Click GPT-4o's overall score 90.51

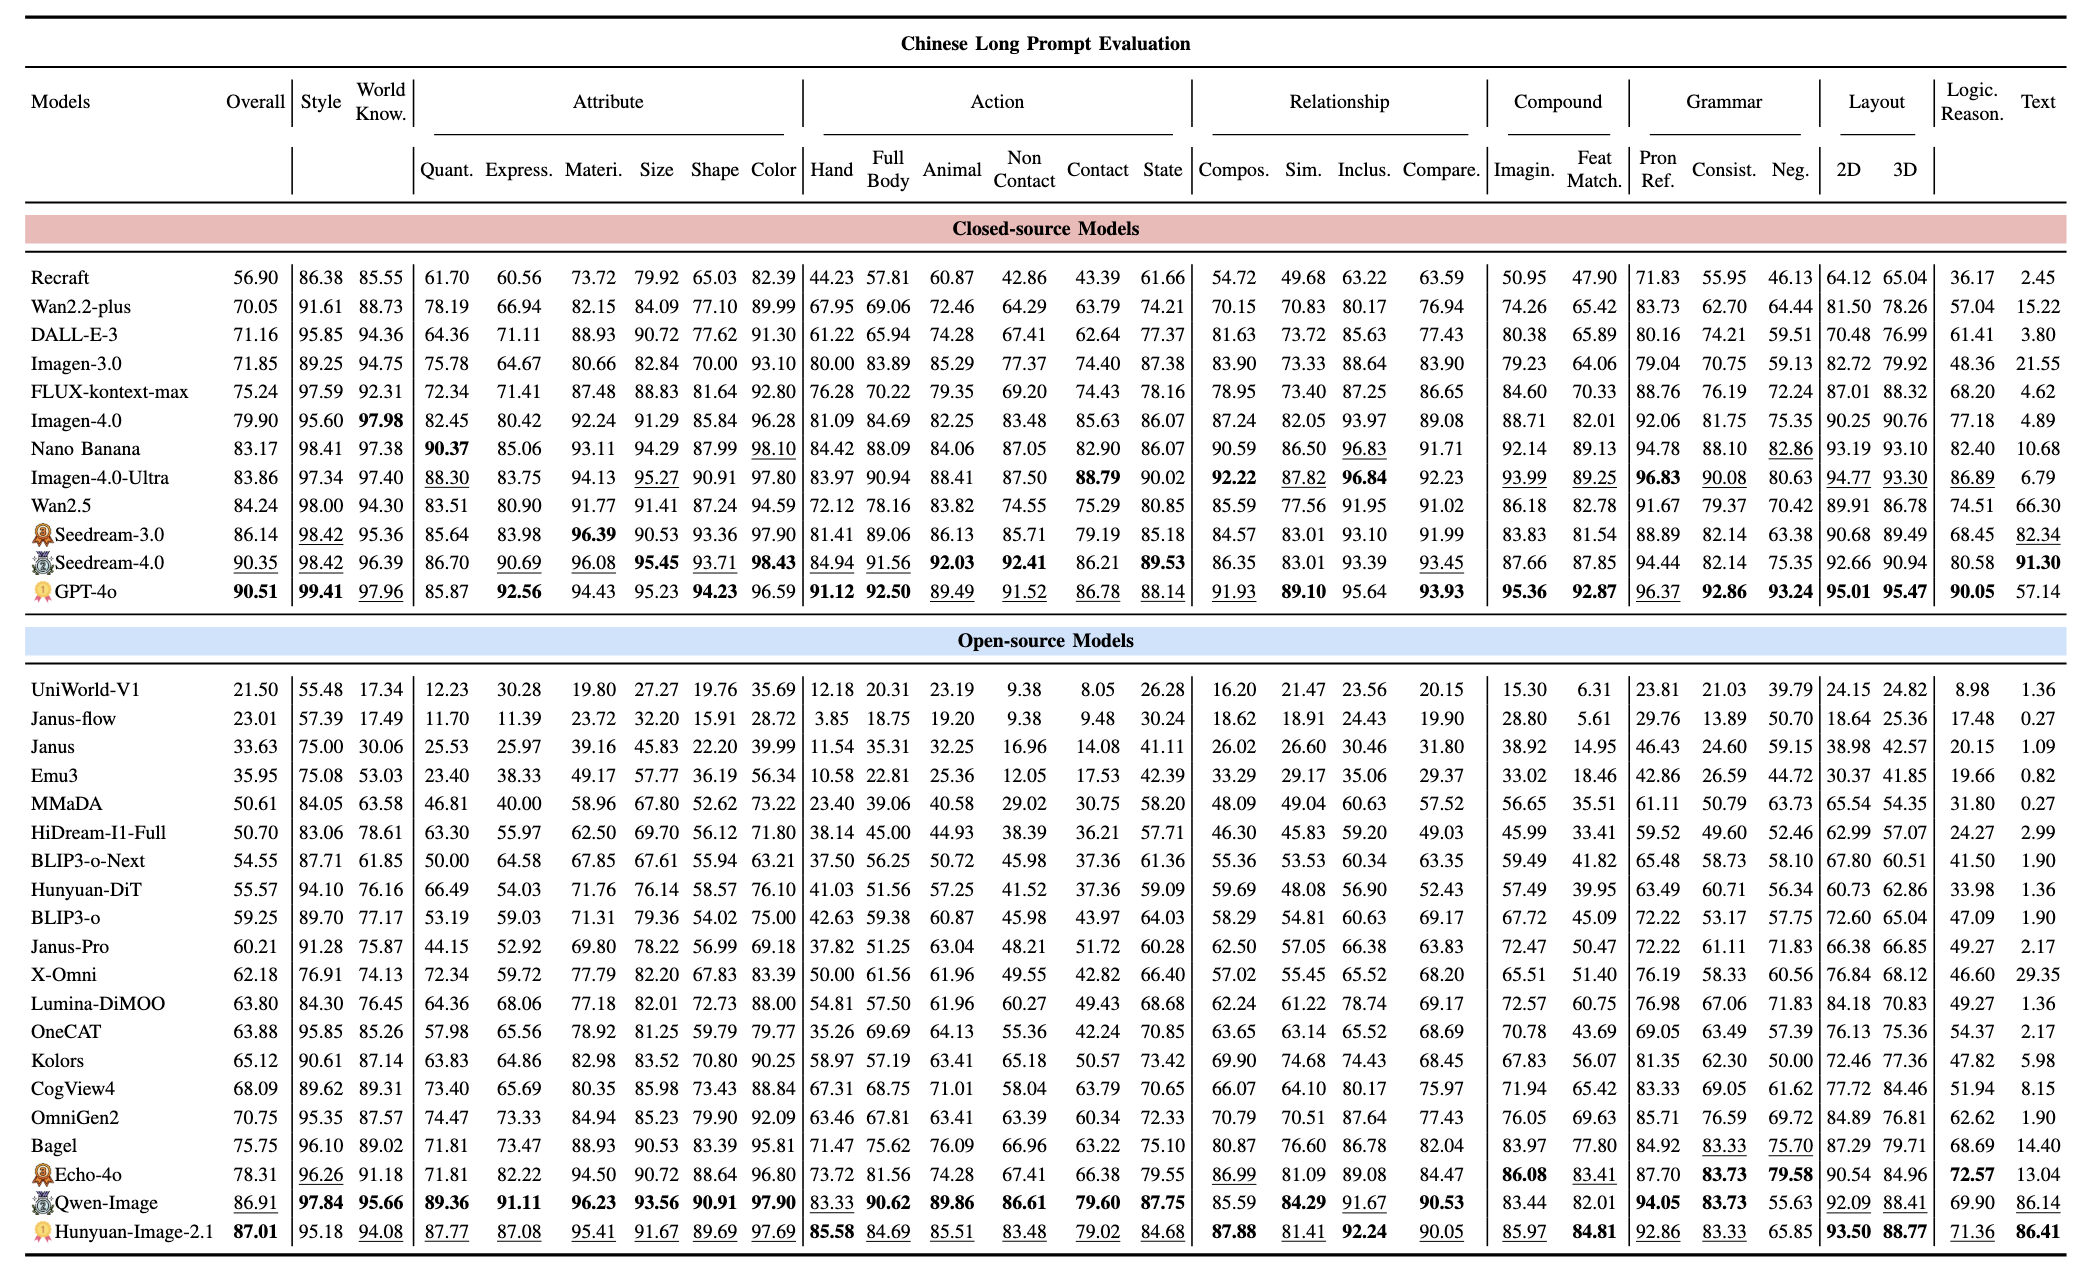[254, 592]
